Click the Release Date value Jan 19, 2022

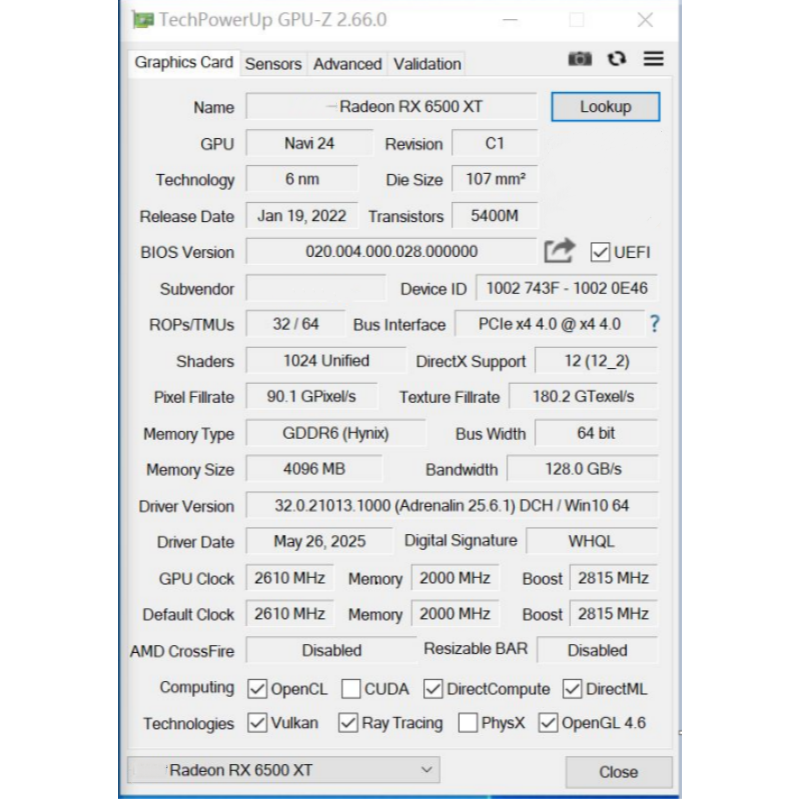pos(302,215)
